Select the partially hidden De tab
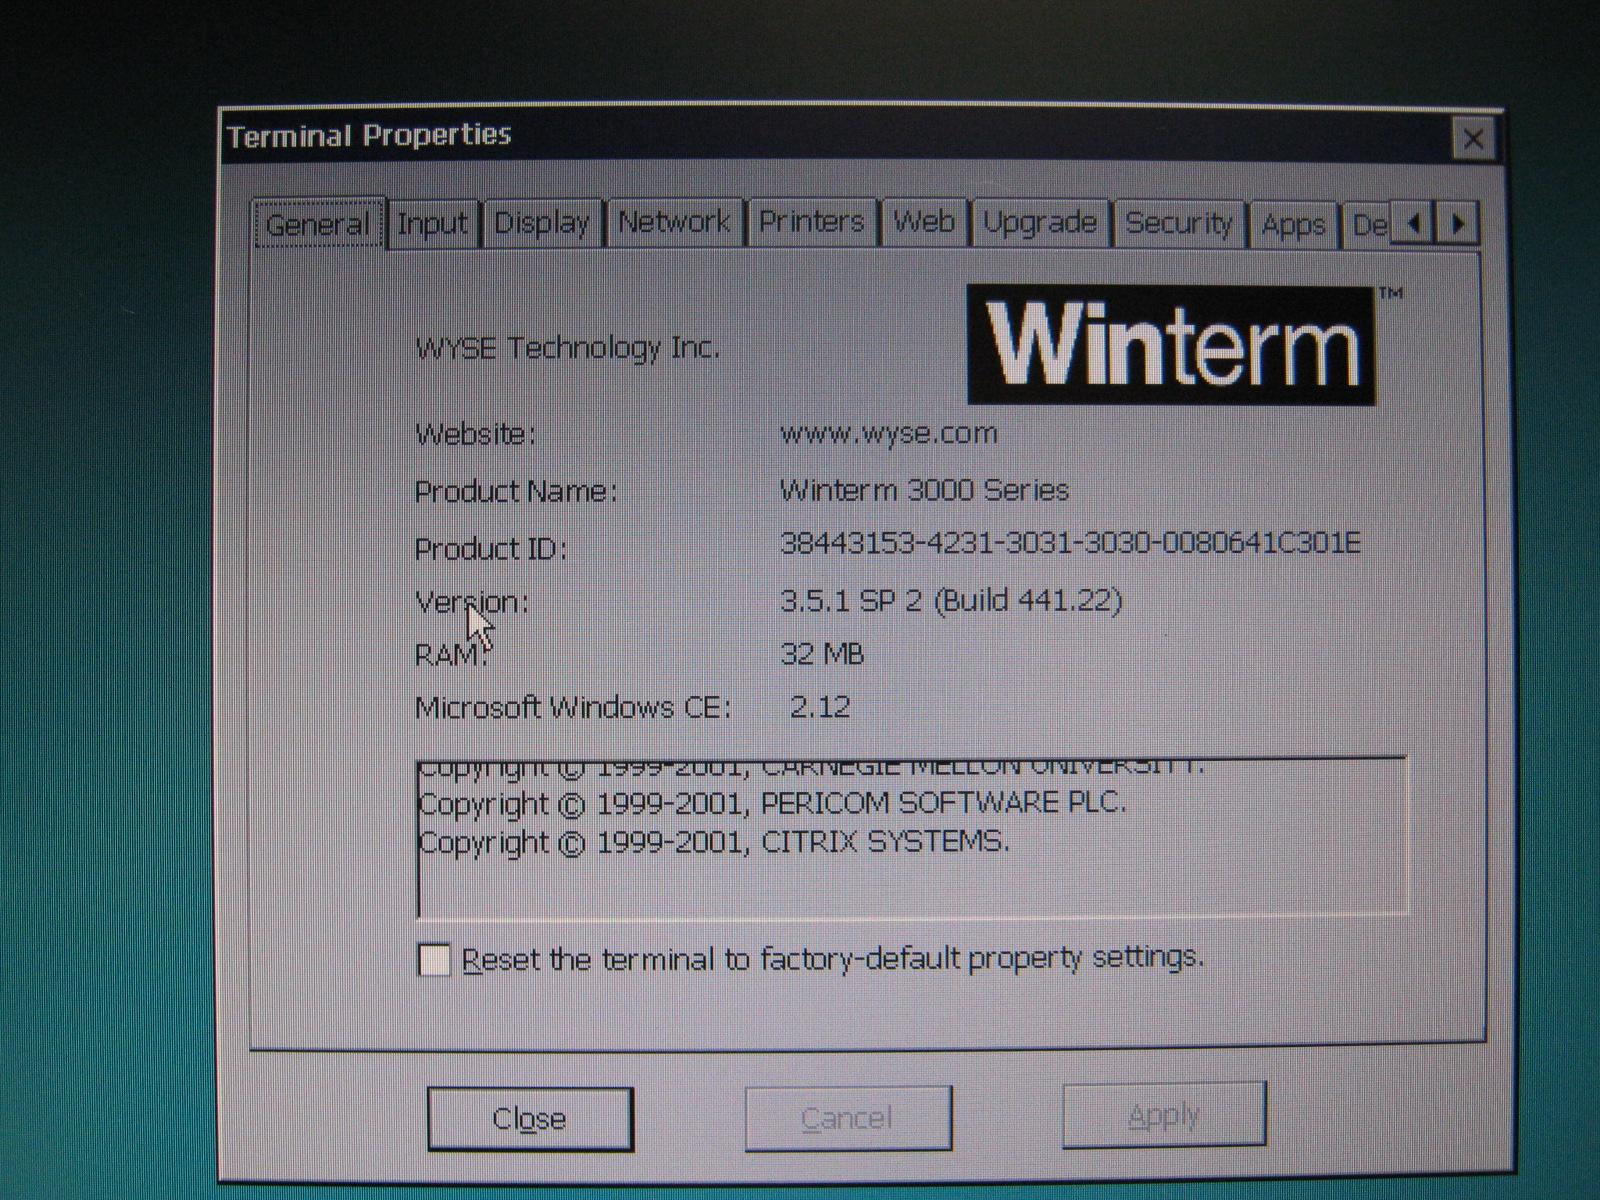This screenshot has width=1600, height=1200. (1369, 225)
